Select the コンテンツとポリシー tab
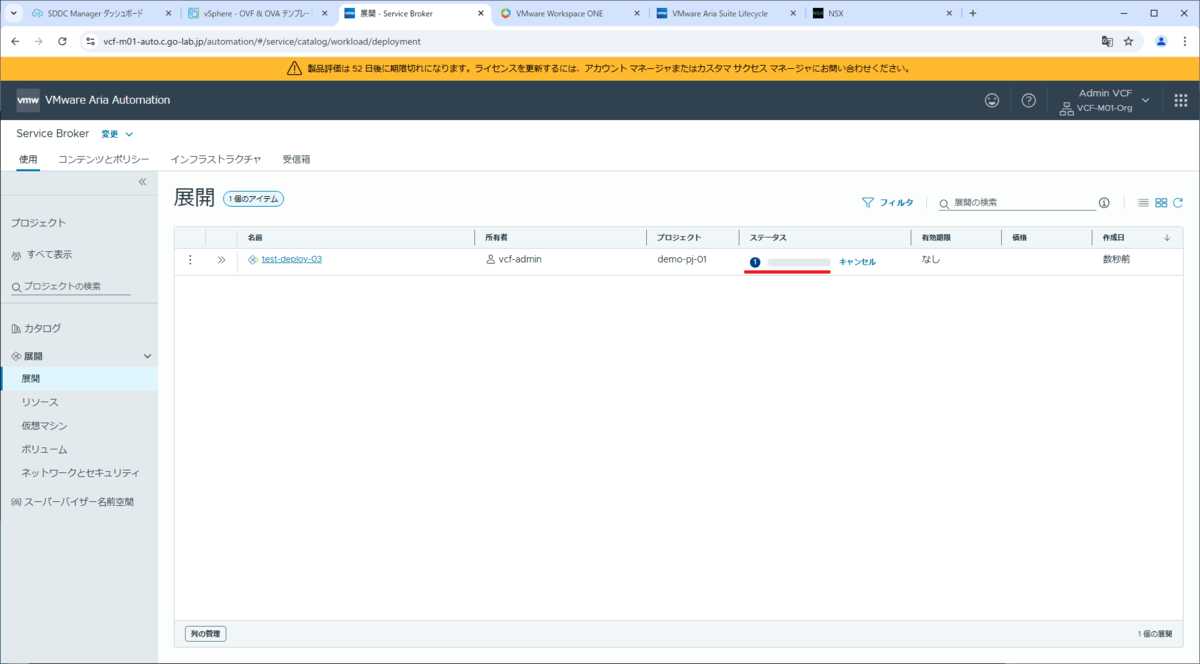The image size is (1200, 664). tap(104, 159)
